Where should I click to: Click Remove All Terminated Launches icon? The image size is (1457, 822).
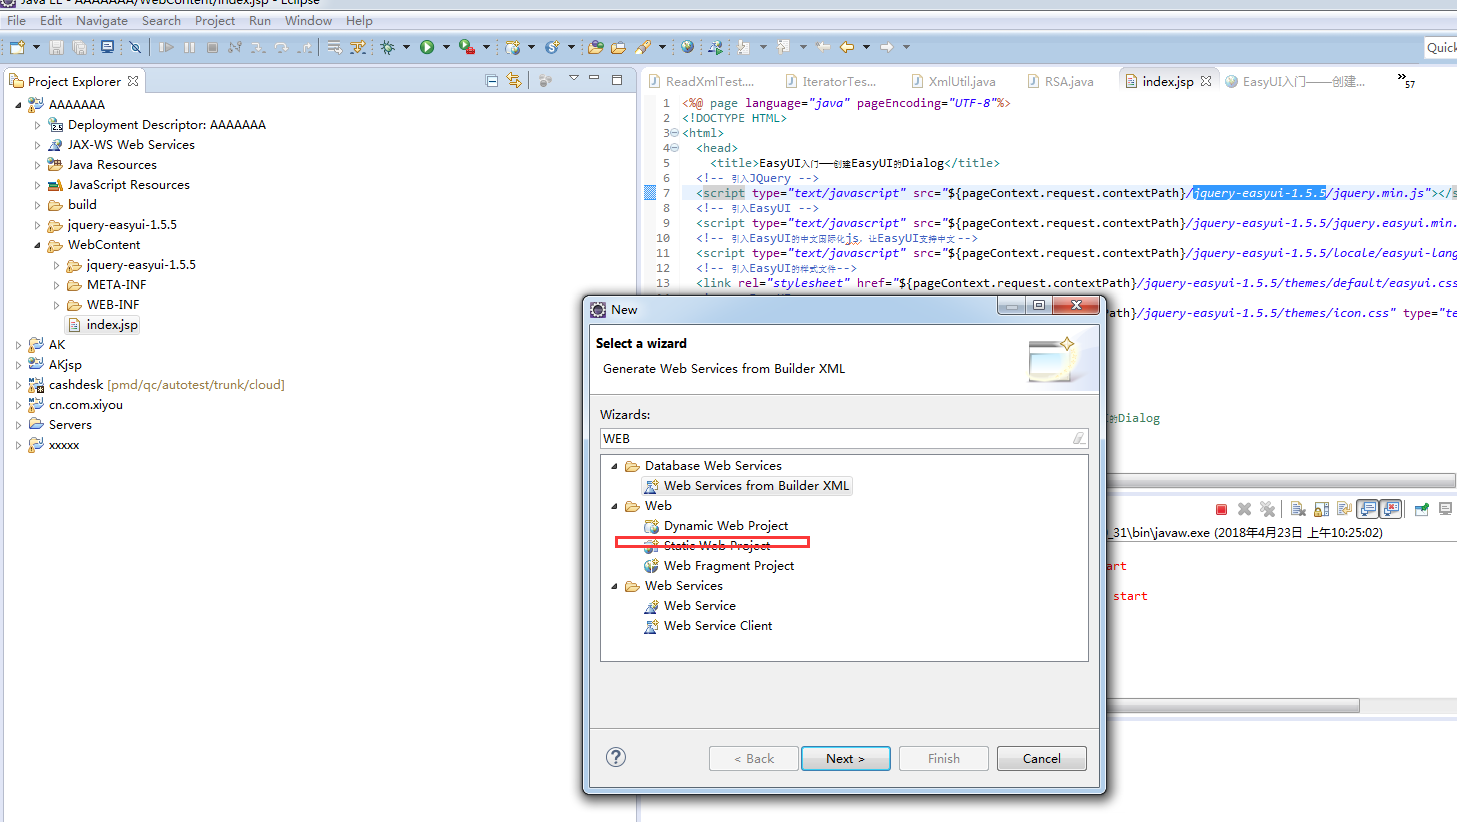click(1268, 509)
